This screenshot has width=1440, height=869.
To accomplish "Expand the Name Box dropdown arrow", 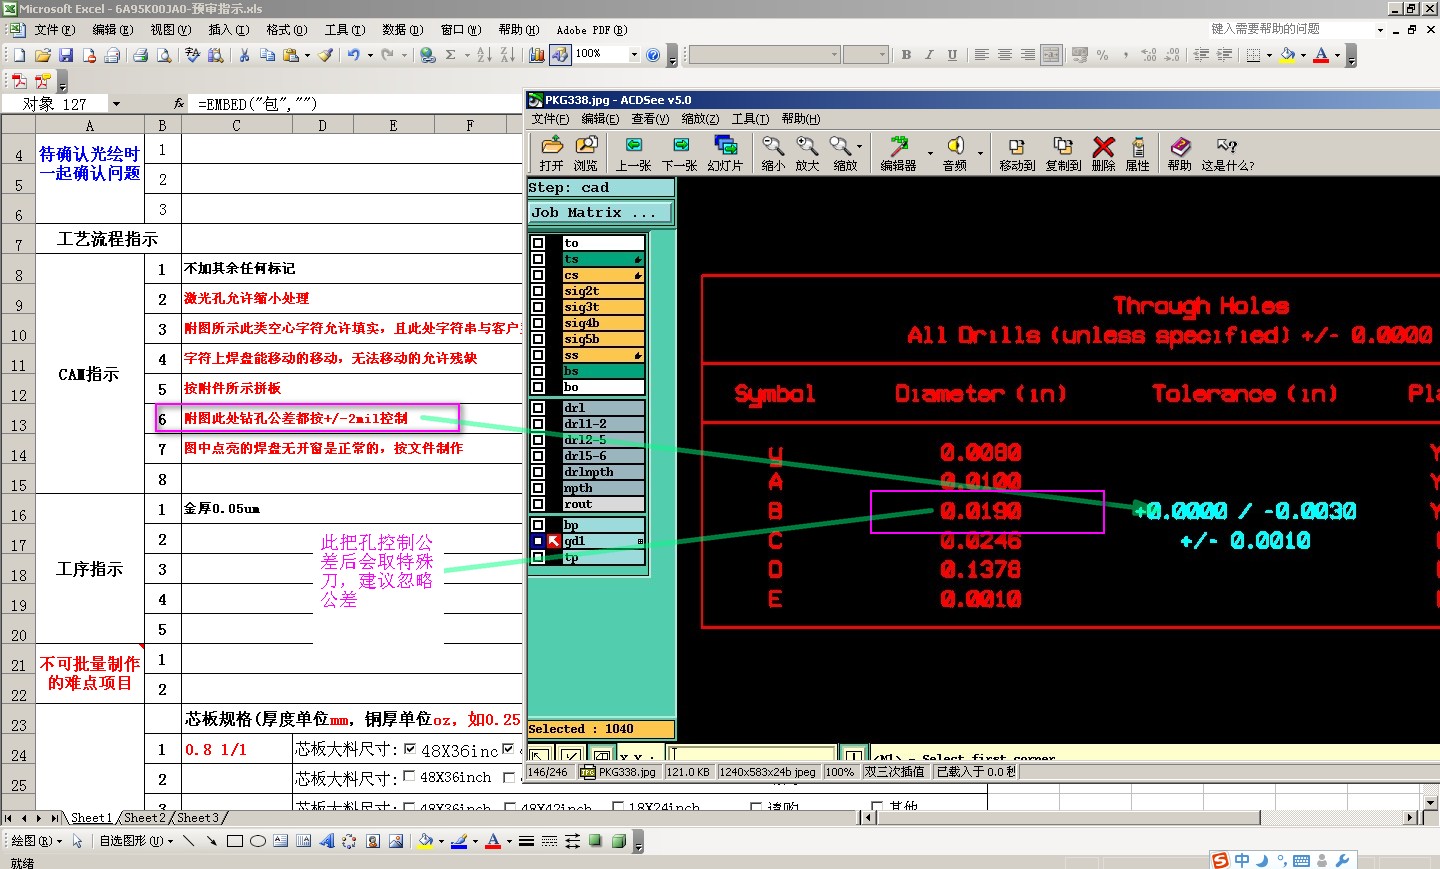I will [116, 104].
